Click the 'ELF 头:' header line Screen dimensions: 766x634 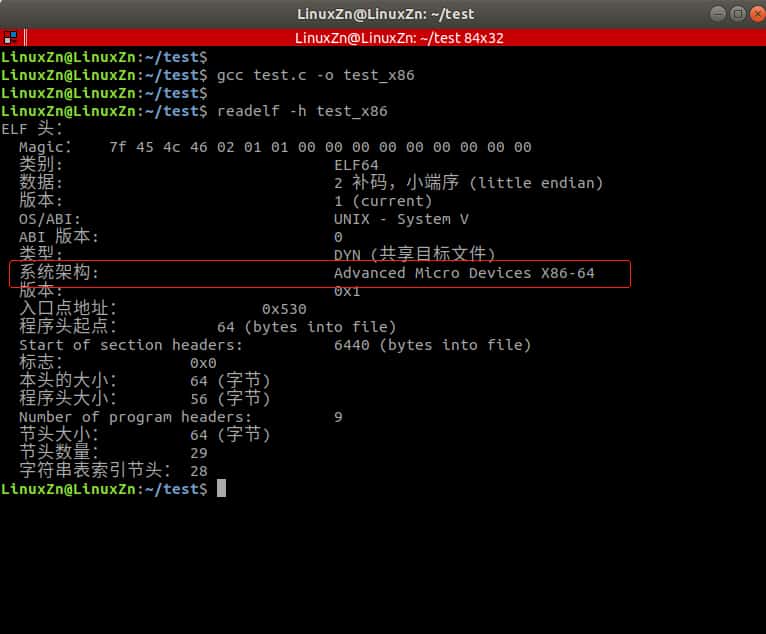(32, 129)
